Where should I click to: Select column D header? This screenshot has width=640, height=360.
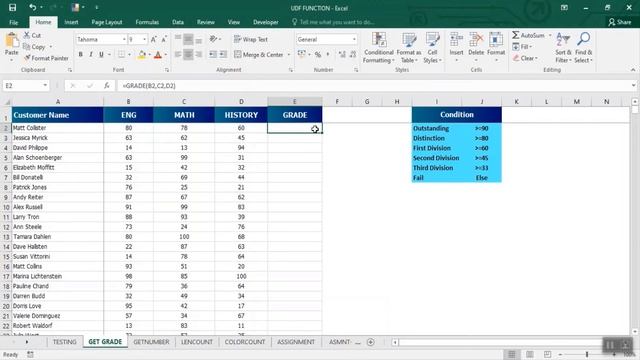click(x=241, y=101)
